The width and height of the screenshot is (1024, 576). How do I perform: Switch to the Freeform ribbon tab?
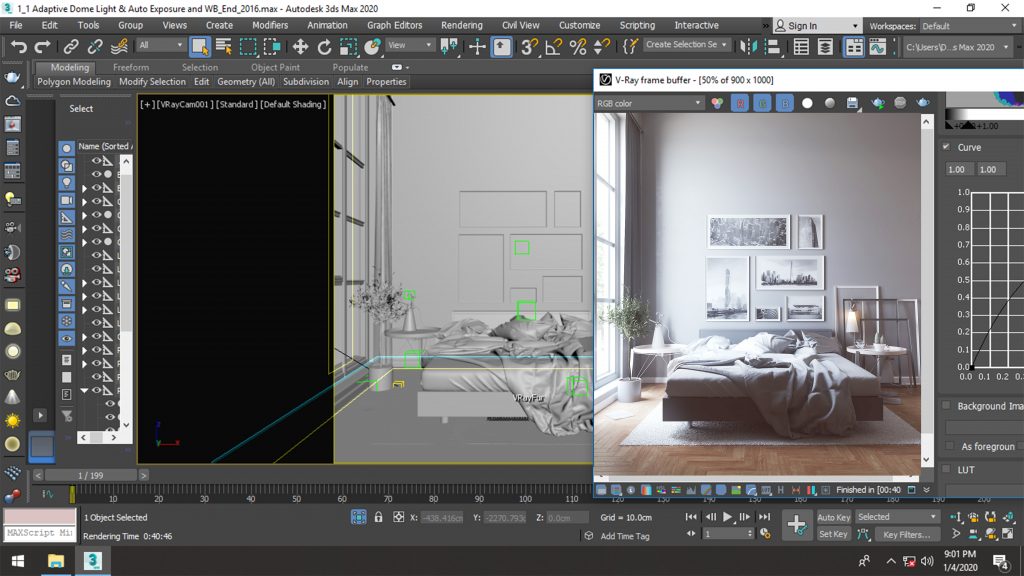(x=131, y=67)
